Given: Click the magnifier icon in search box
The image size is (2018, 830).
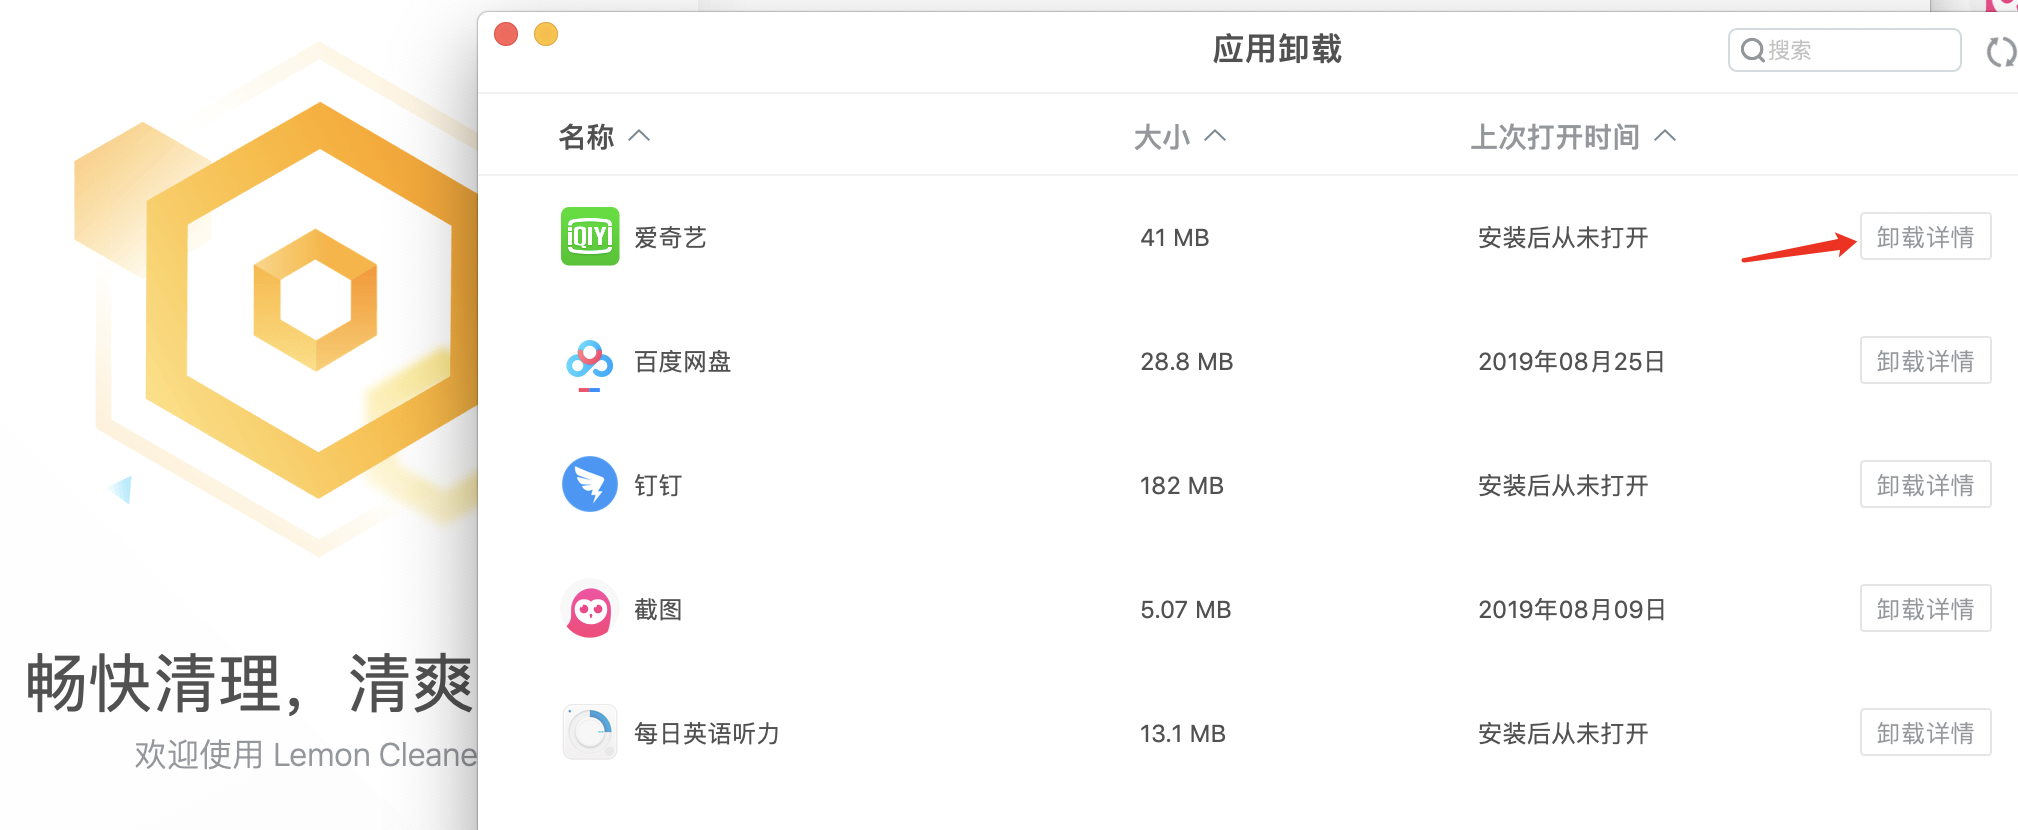Looking at the screenshot, I should pyautogui.click(x=1752, y=50).
